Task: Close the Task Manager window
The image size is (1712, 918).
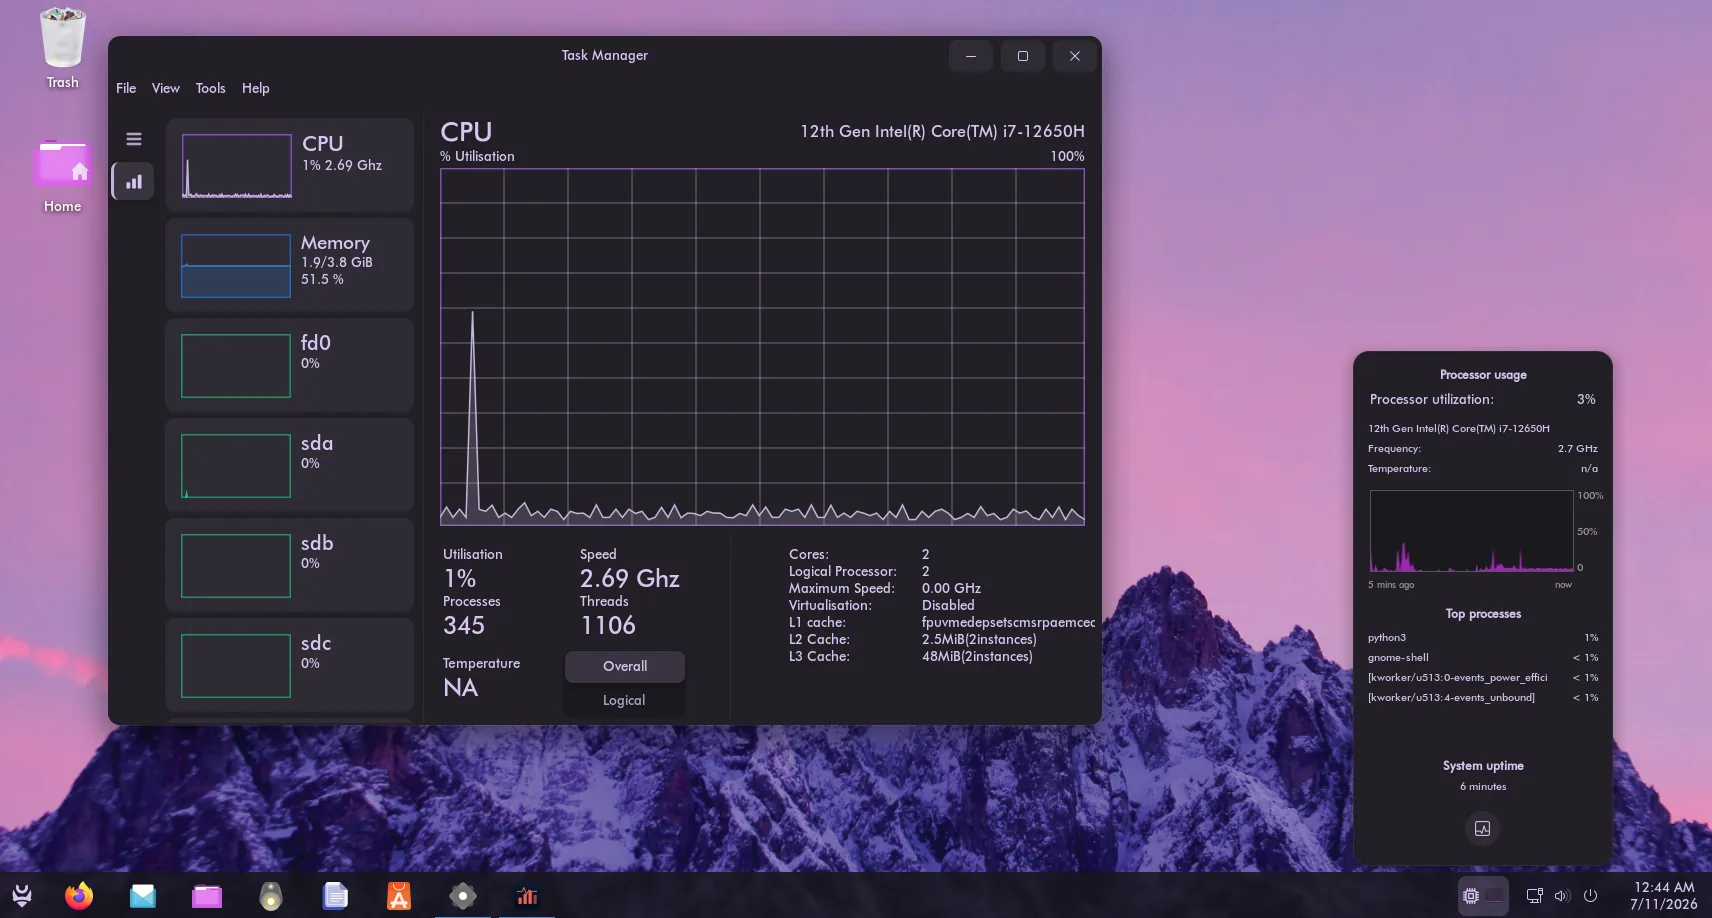Action: (x=1075, y=56)
